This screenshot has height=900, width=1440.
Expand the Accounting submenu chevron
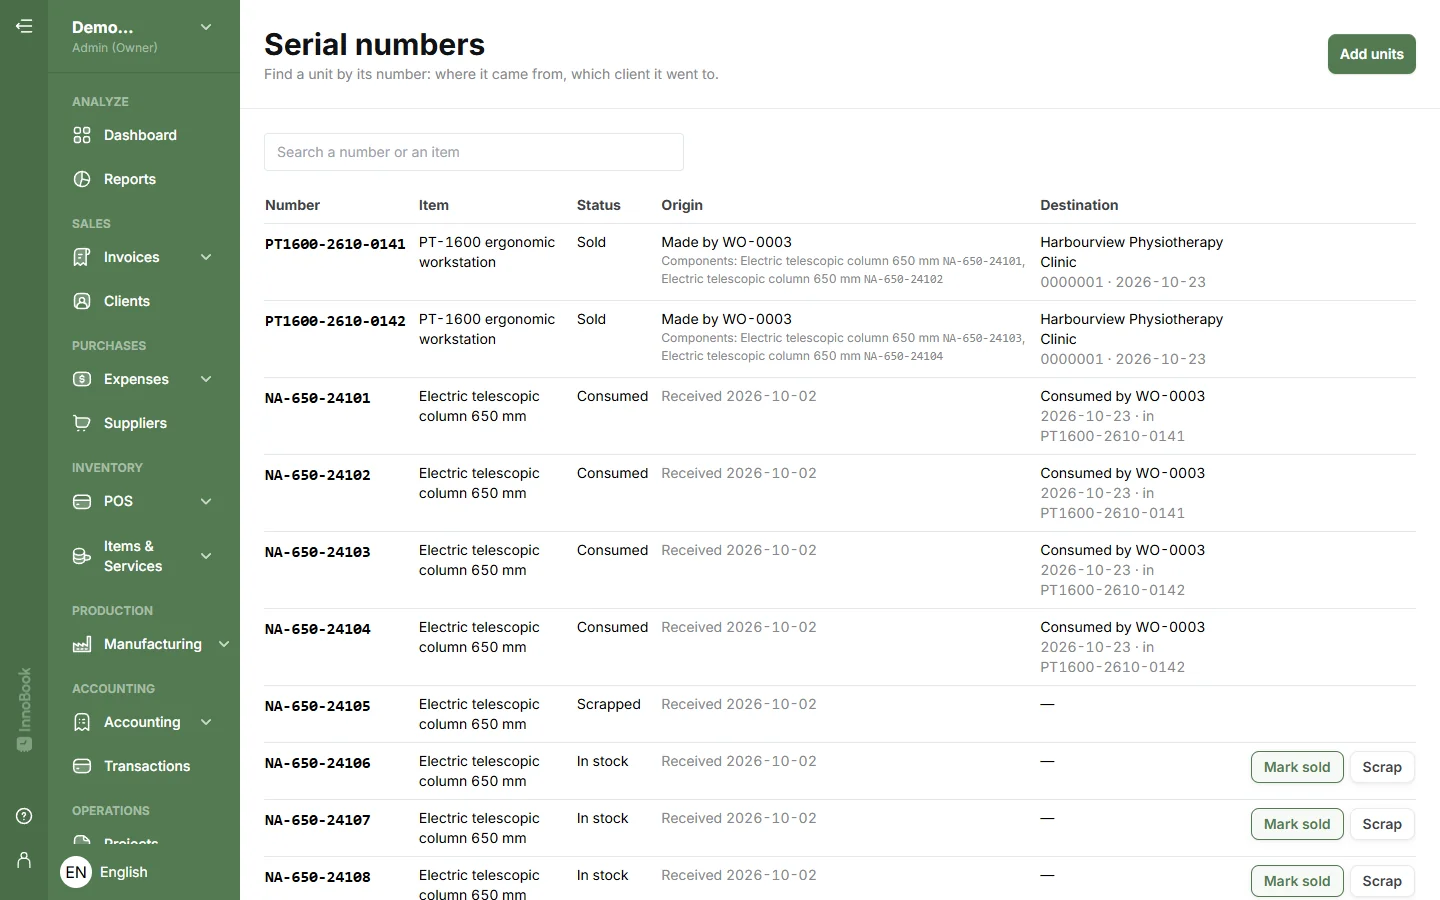coord(206,722)
